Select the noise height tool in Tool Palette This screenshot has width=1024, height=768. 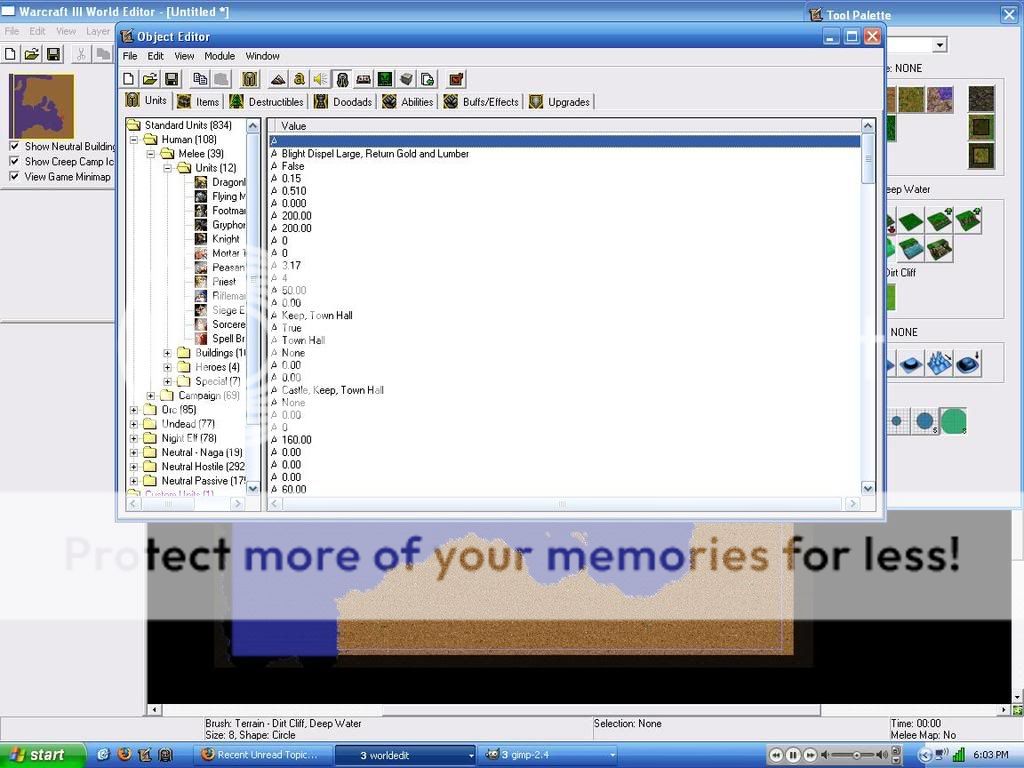coord(939,364)
